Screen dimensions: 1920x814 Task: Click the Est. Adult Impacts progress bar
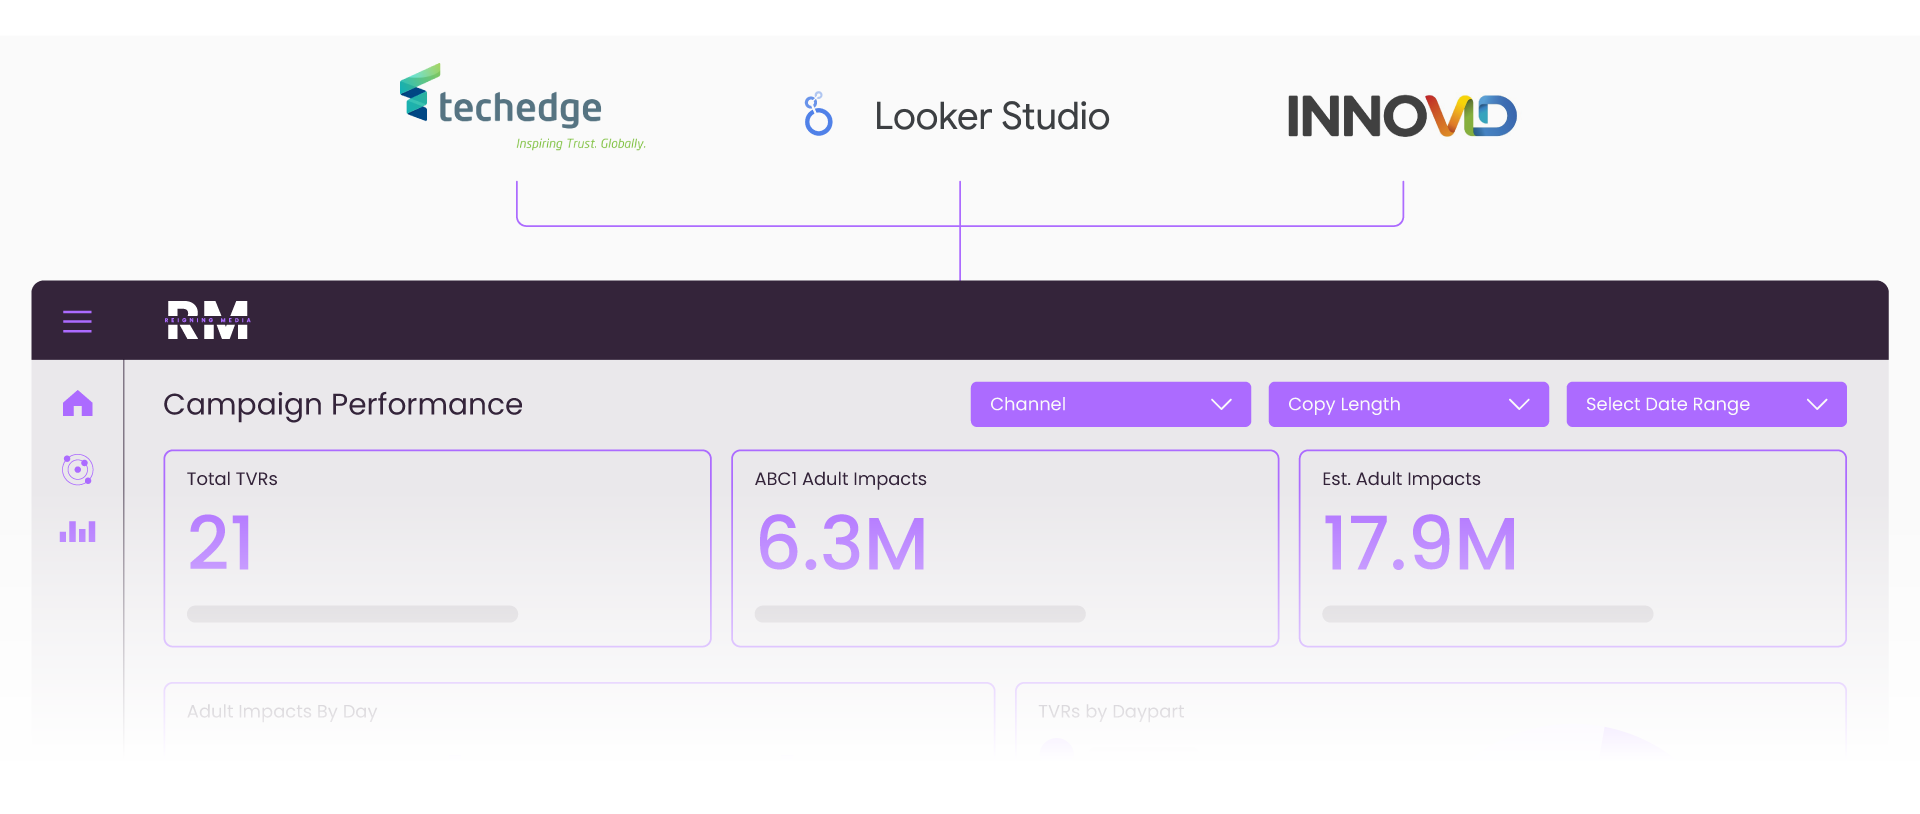point(1487,614)
